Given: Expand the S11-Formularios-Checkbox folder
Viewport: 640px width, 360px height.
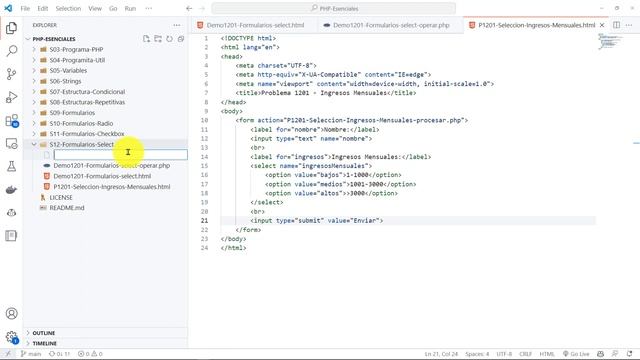Looking at the screenshot, I should click(87, 133).
